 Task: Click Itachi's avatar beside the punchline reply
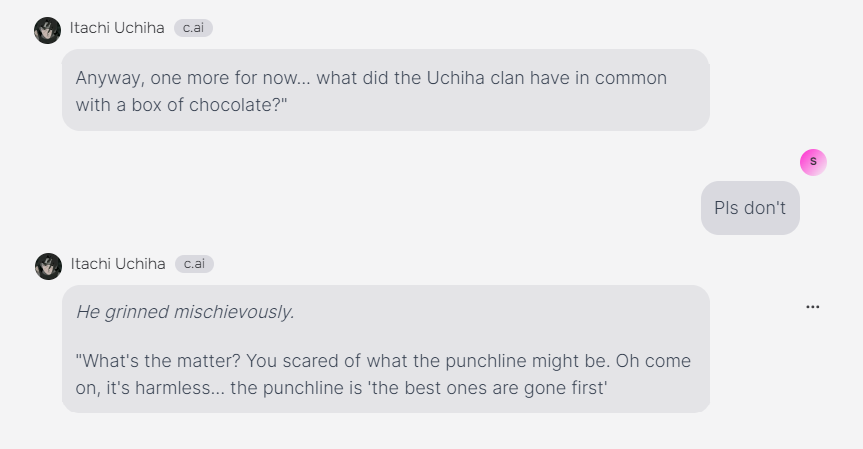(48, 266)
